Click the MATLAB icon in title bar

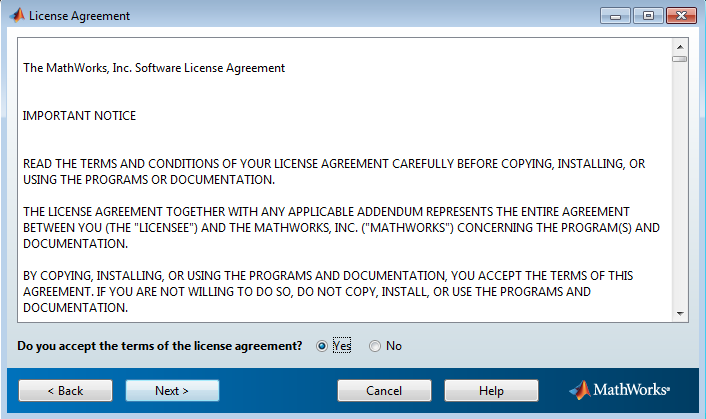coord(17,15)
